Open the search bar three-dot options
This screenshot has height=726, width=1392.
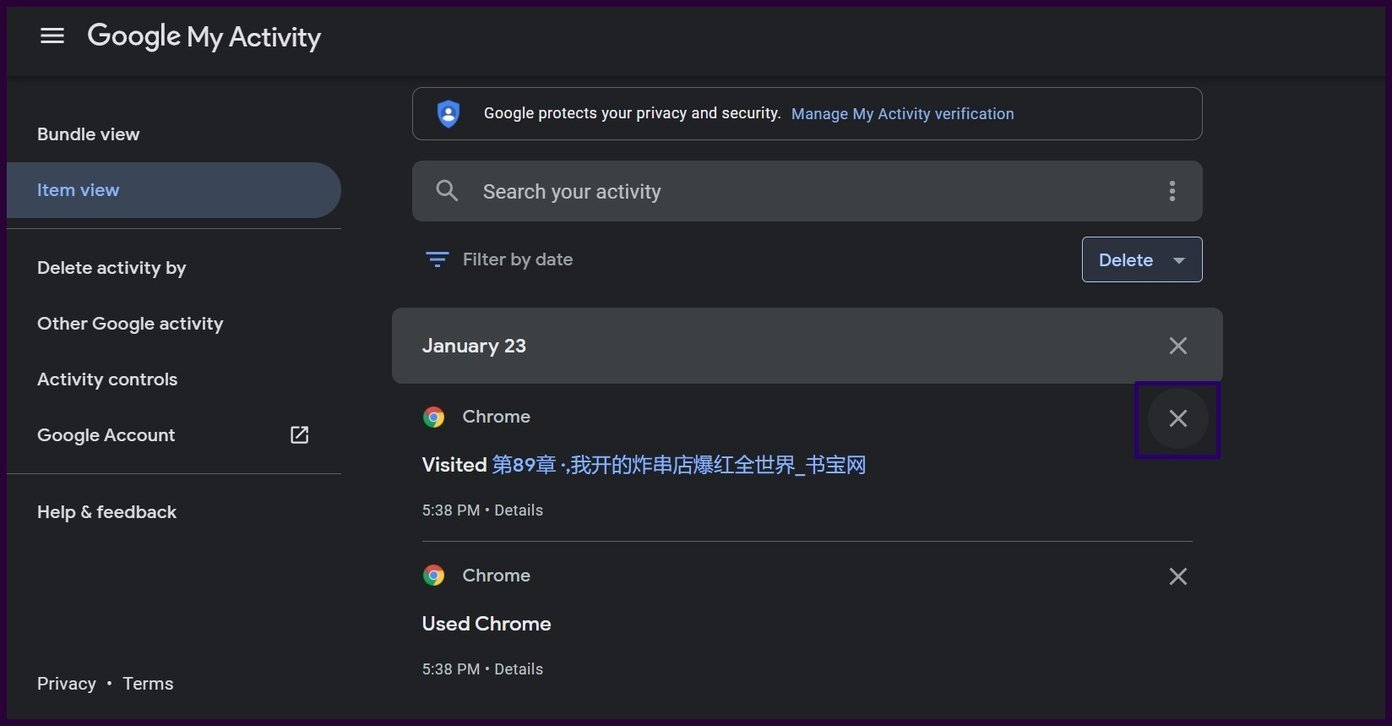coord(1172,191)
